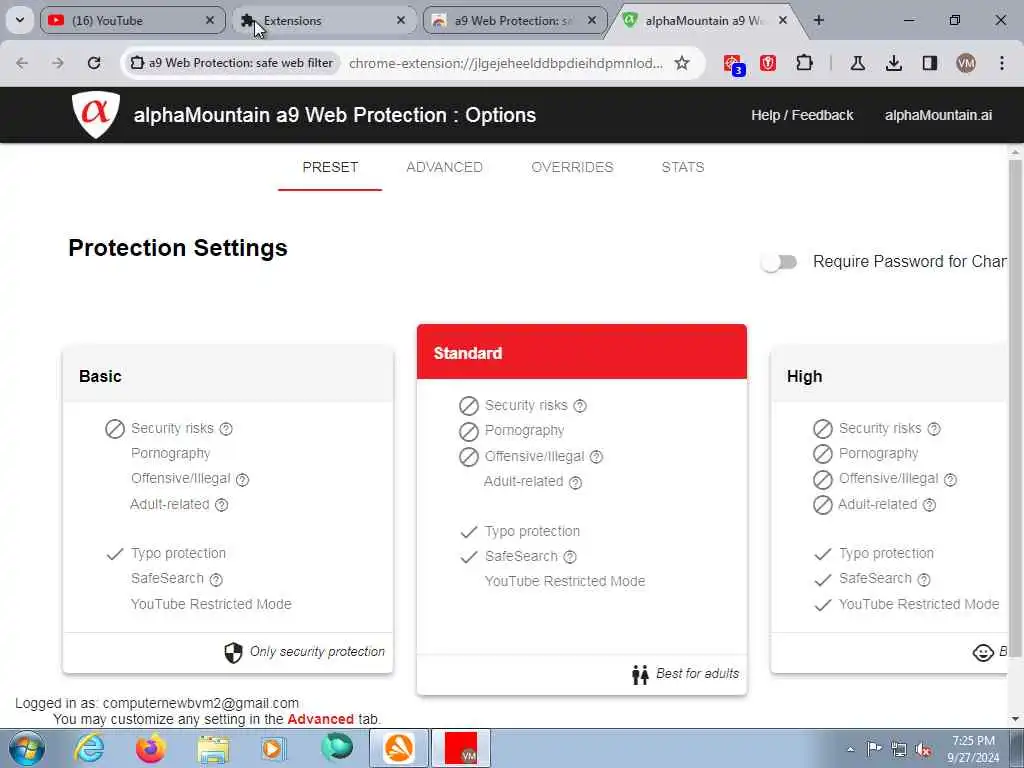Click the smiley face icon in High card

[983, 652]
